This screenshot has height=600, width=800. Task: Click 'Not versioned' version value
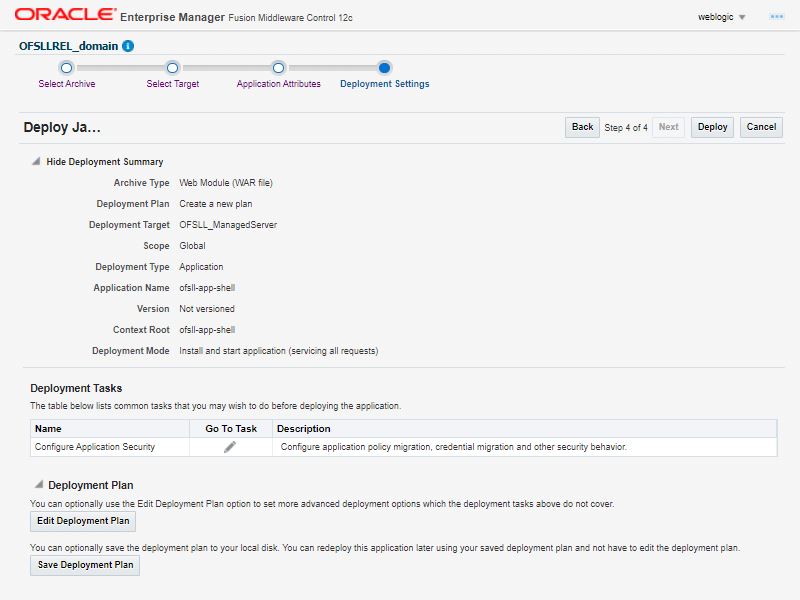point(207,309)
